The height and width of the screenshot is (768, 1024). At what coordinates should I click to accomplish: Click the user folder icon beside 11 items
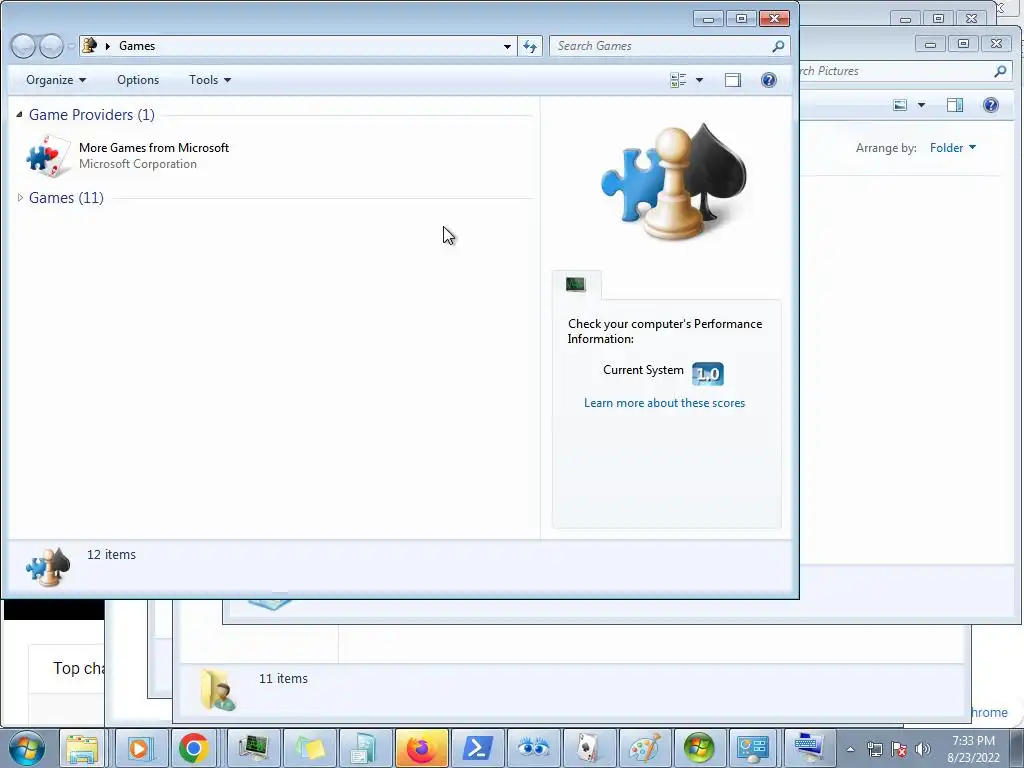point(217,690)
